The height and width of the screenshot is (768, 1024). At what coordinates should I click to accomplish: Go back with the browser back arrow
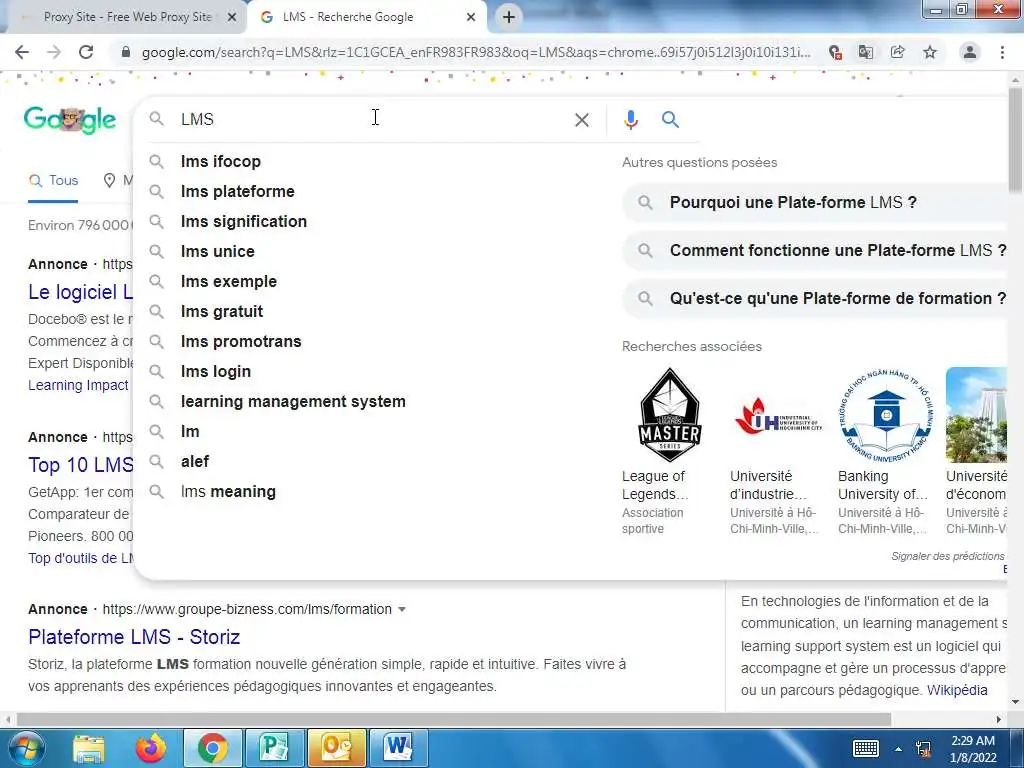22,52
